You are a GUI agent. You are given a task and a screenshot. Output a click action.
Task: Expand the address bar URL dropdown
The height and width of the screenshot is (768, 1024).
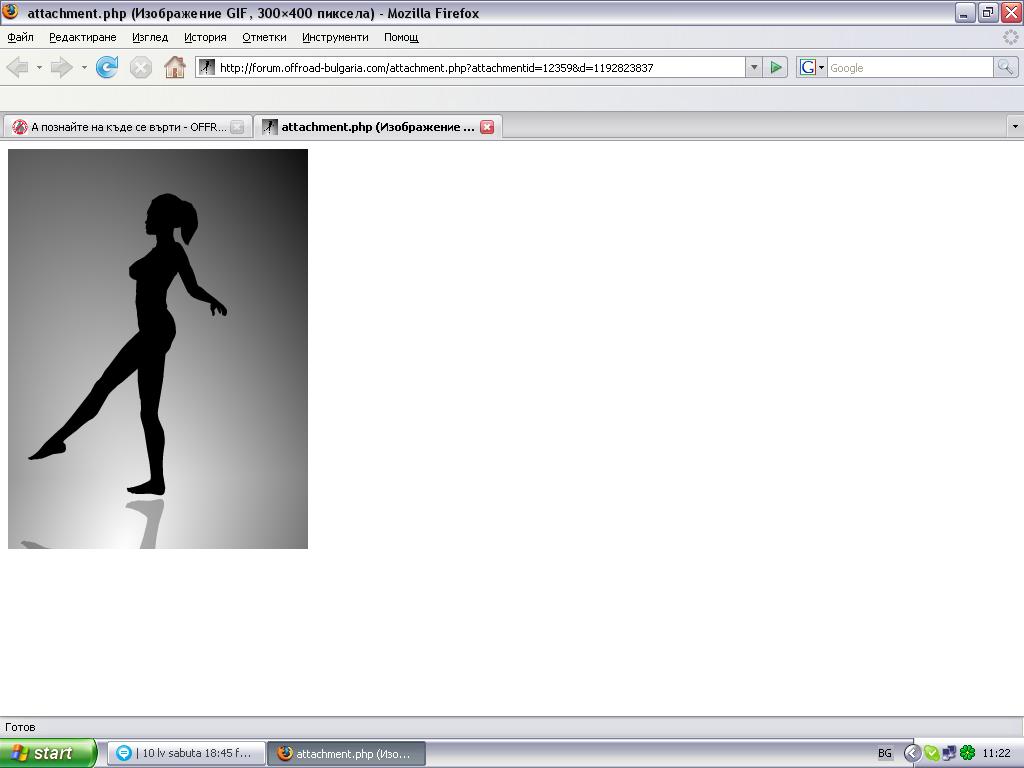click(x=754, y=67)
